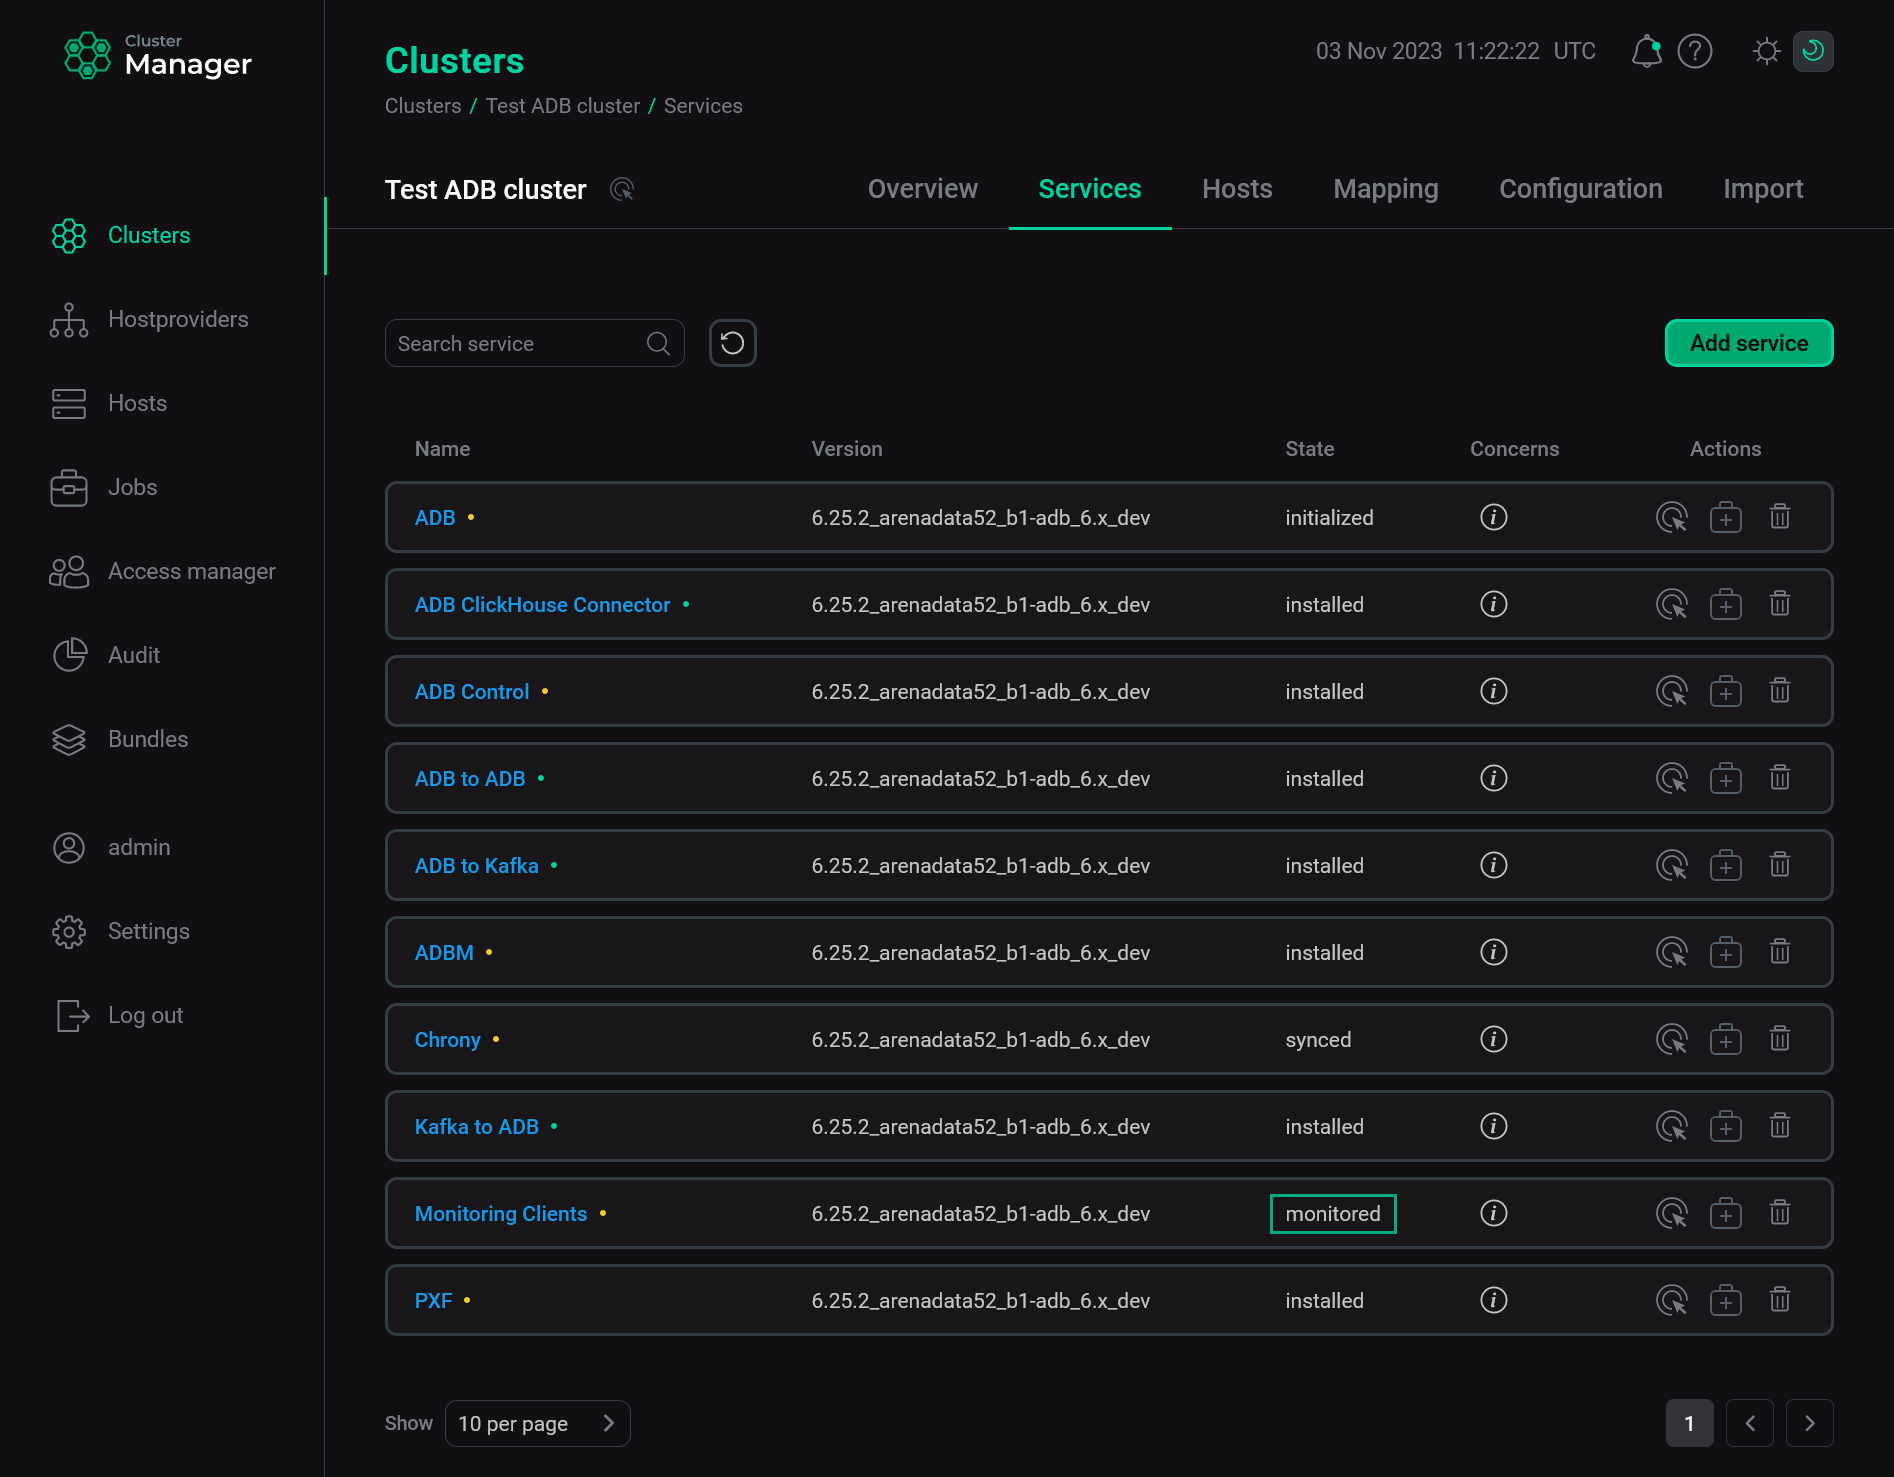
Task: Open Bundles in sidebar
Action: [x=120, y=739]
